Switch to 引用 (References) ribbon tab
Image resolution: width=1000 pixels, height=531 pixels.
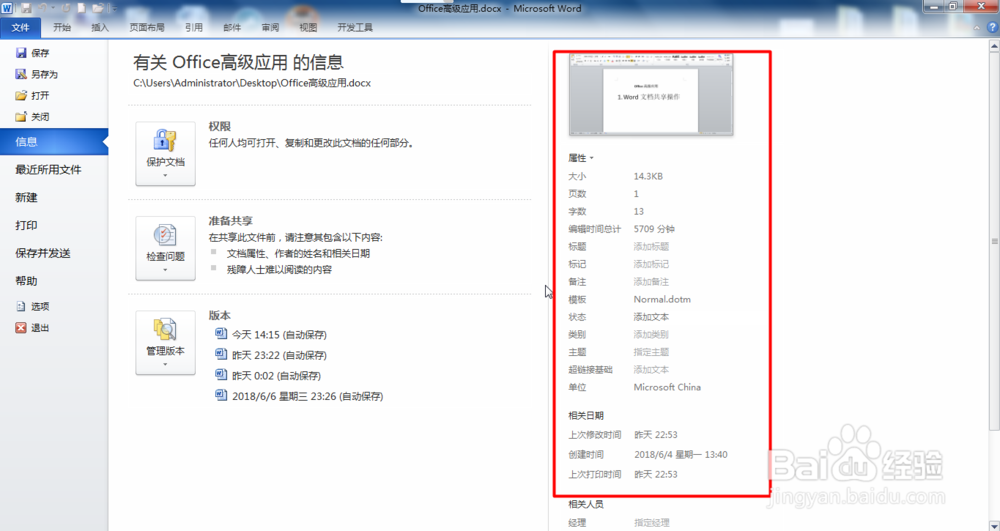[194, 27]
